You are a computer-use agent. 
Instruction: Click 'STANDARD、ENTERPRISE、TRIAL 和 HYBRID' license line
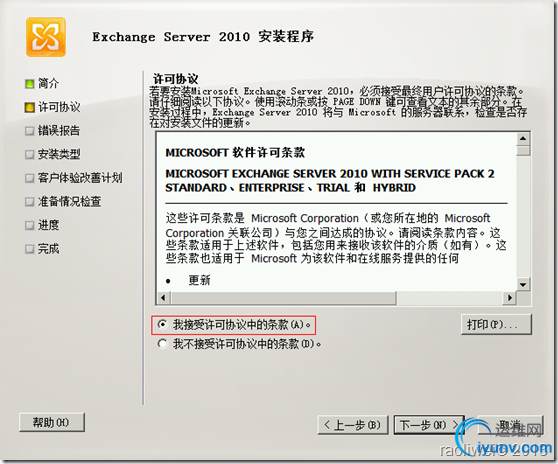(290, 188)
